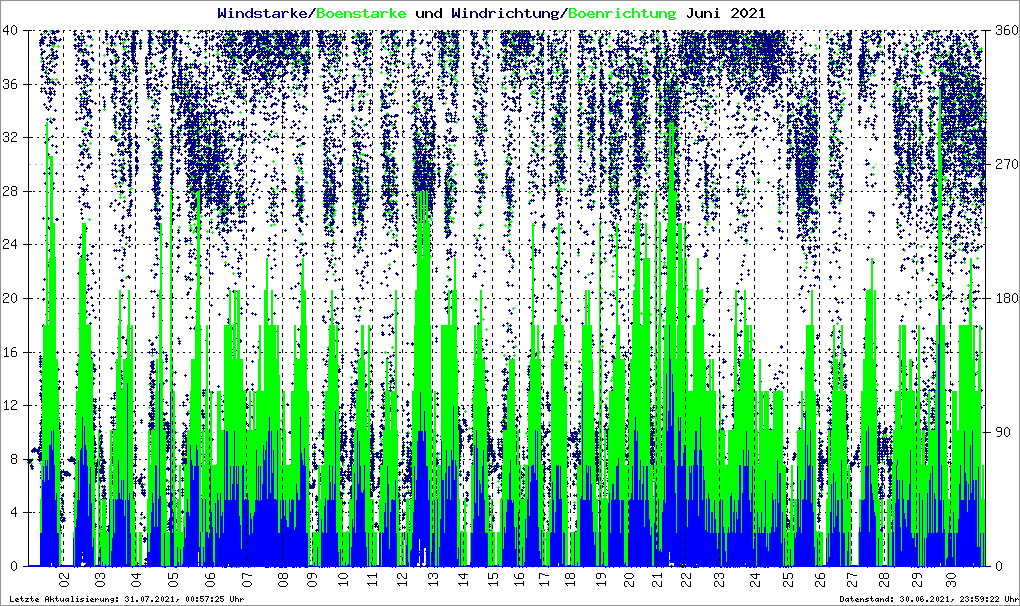Click the 36 label on wind speed axis

(10, 84)
